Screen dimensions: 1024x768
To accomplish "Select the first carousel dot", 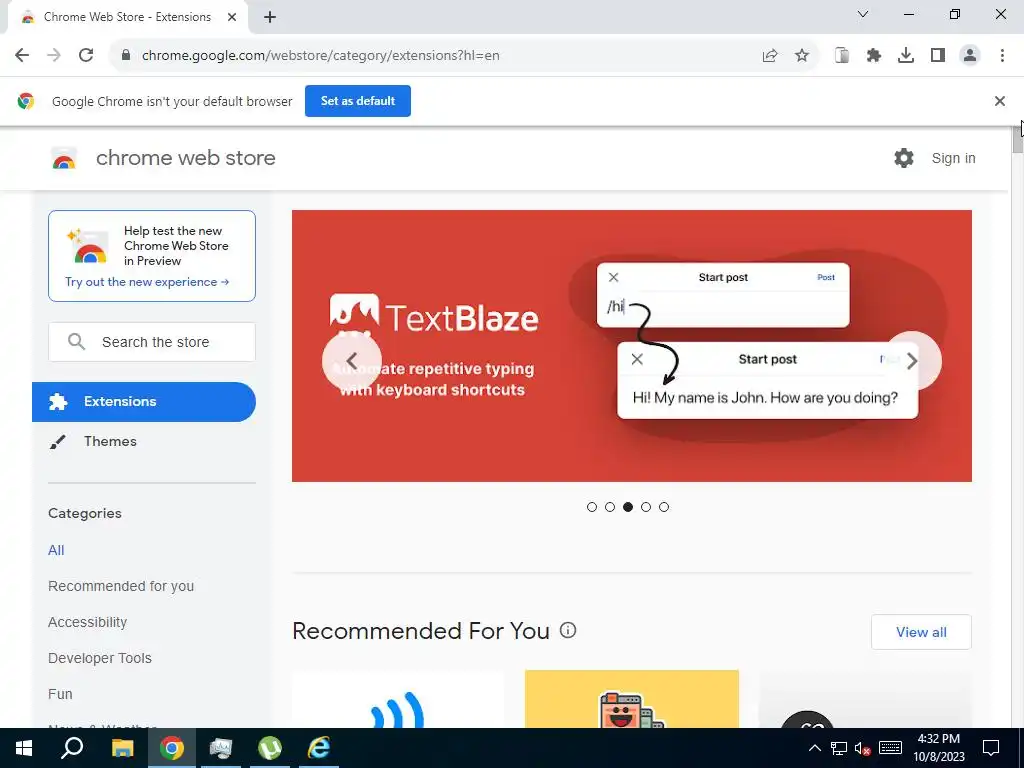I will (x=592, y=507).
